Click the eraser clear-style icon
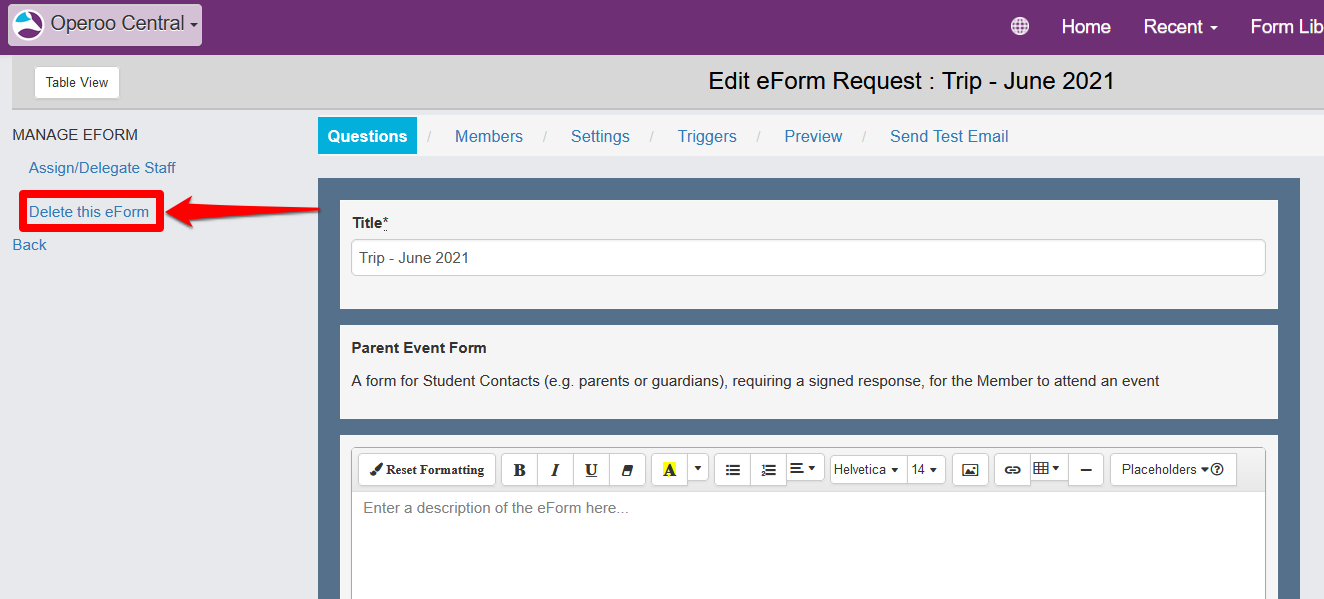Image resolution: width=1324 pixels, height=599 pixels. (x=627, y=470)
